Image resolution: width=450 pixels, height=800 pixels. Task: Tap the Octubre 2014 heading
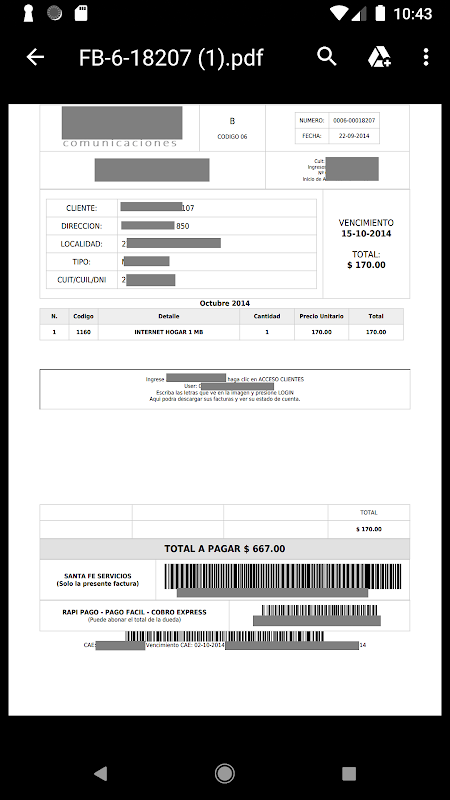click(224, 303)
